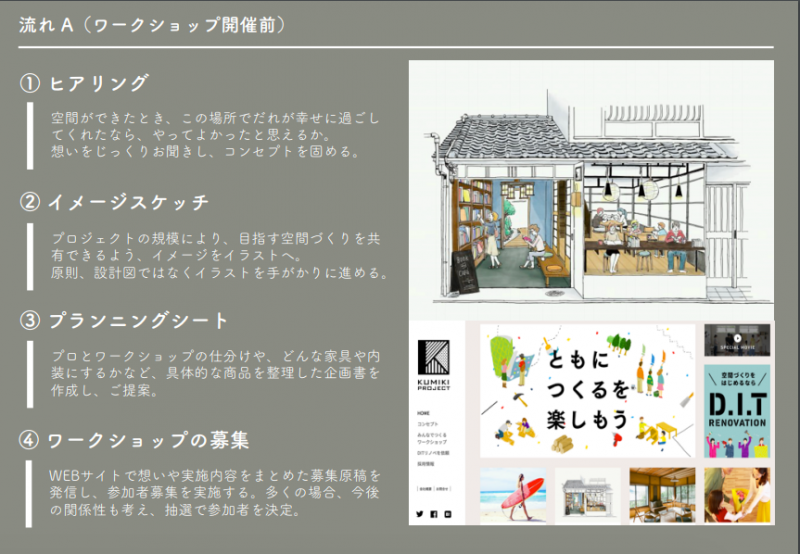Open the fourth sidebar menu item starting with DIT

tap(432, 454)
